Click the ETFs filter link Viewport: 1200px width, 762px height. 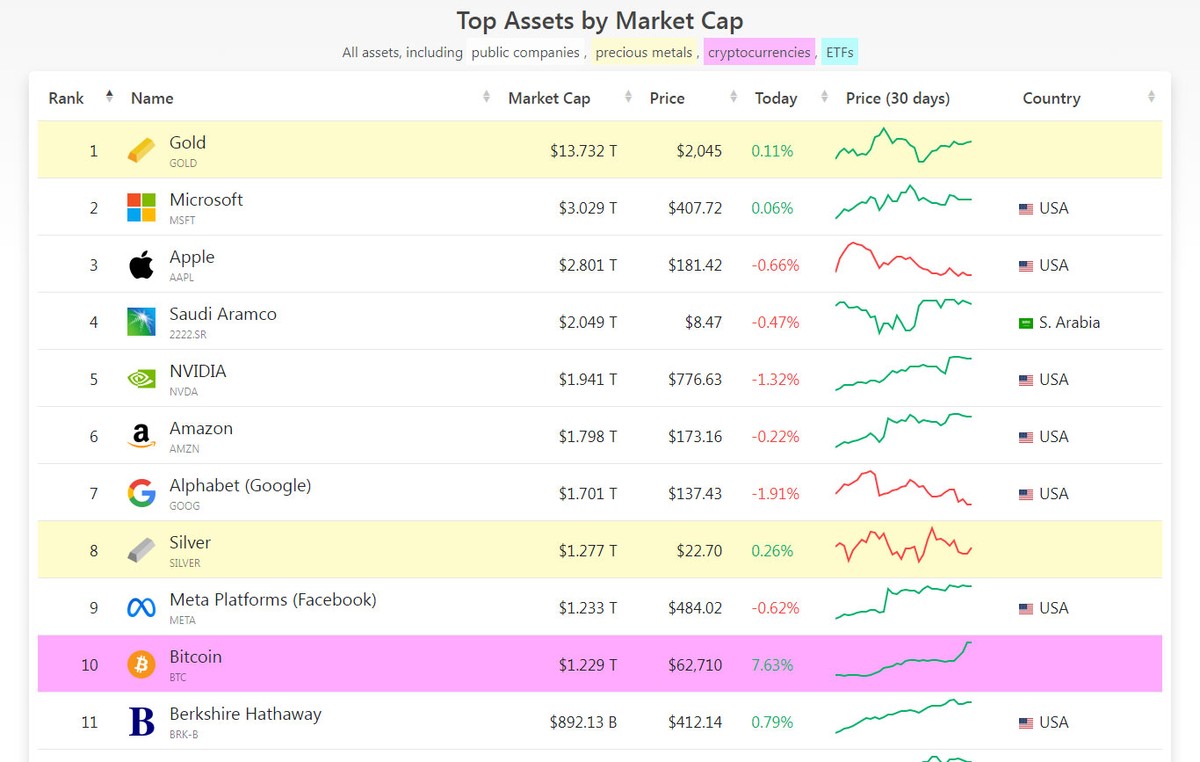click(x=839, y=51)
